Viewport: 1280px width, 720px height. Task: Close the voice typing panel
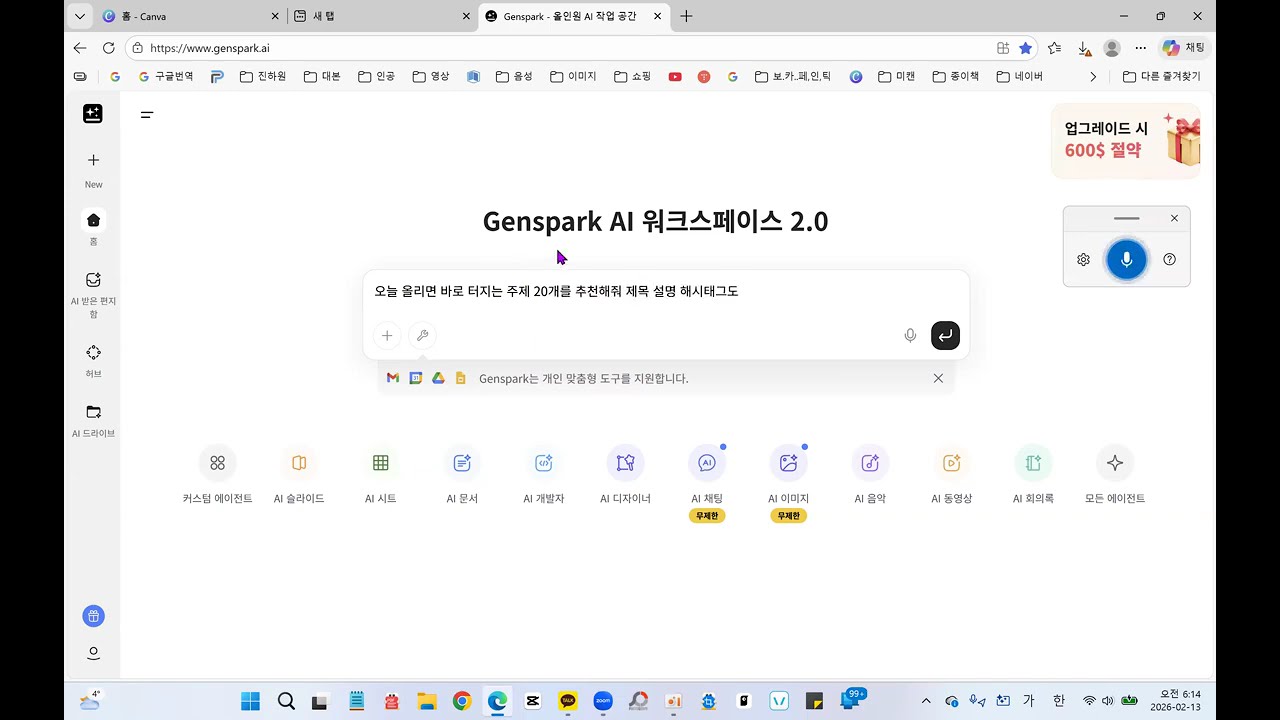[1174, 218]
